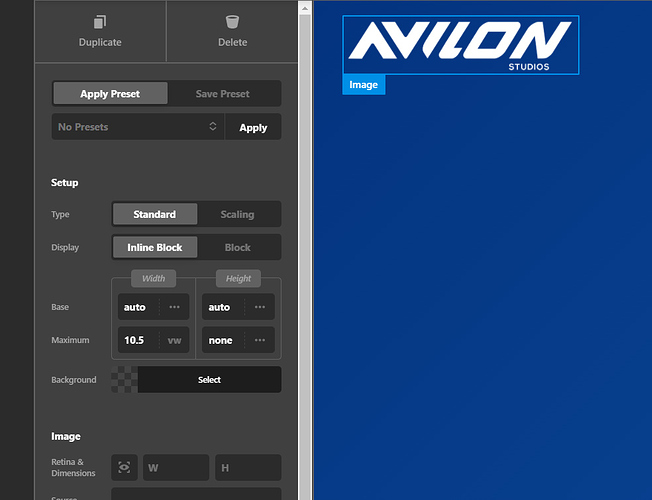Click the Width column label
The image size is (652, 500).
tap(153, 278)
